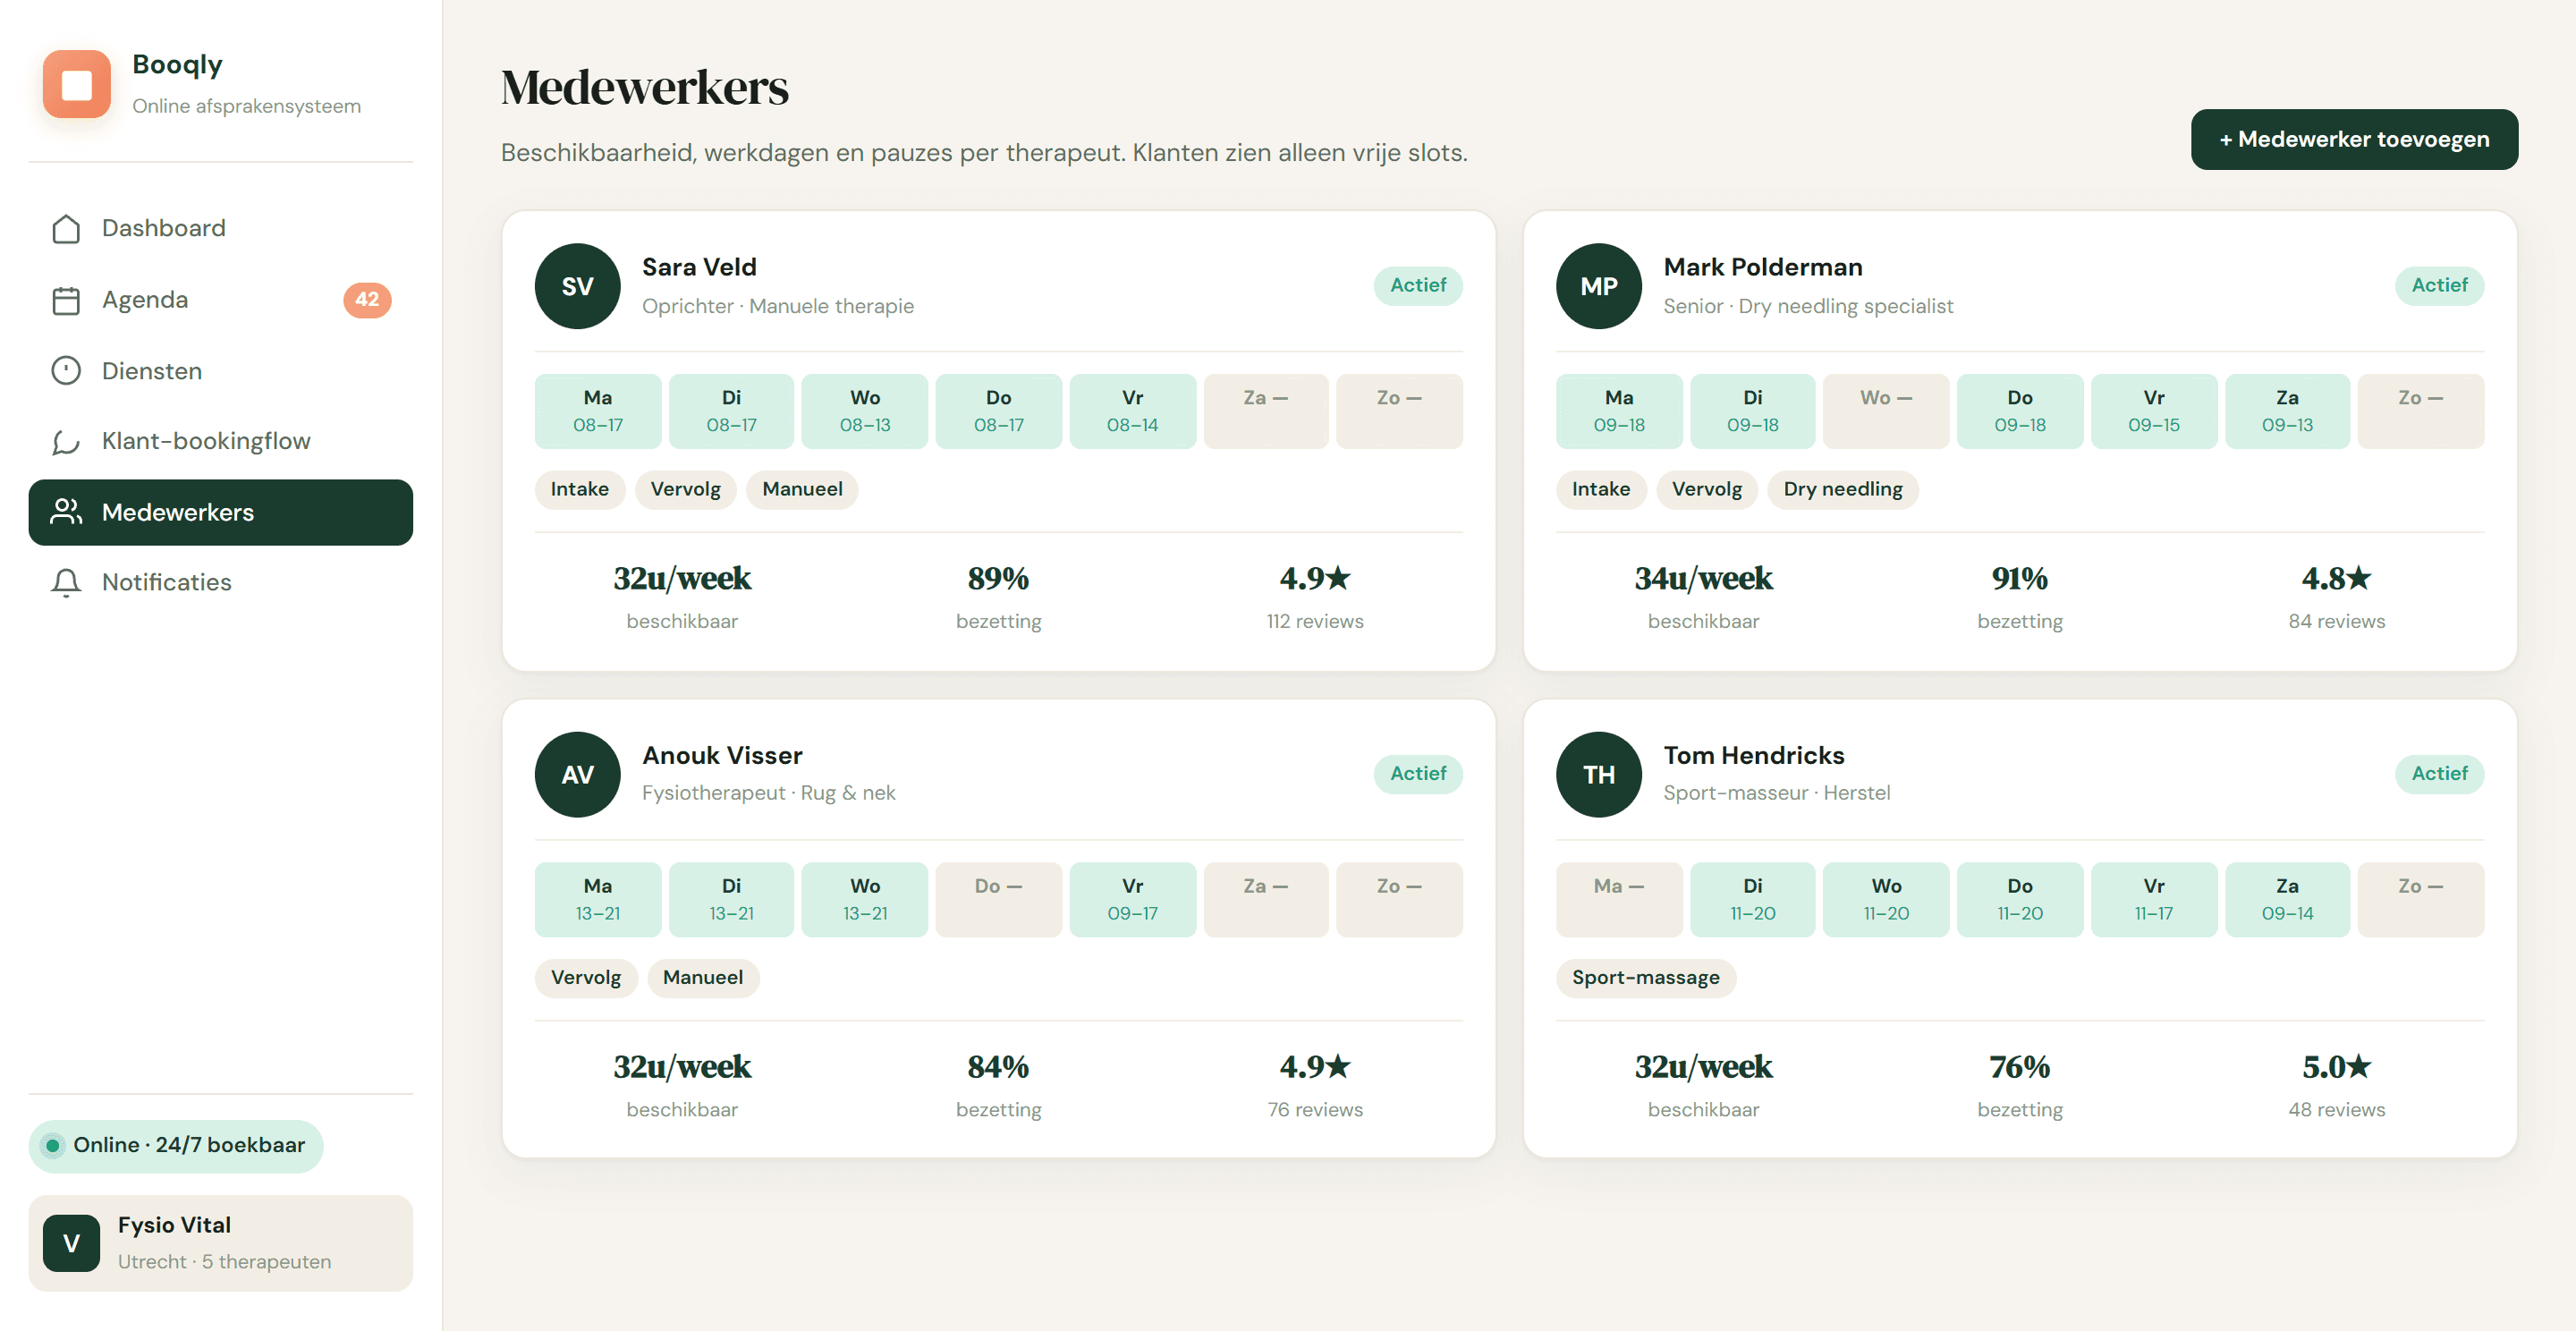
Task: Click the Notificaties bell icon
Action: 66,582
